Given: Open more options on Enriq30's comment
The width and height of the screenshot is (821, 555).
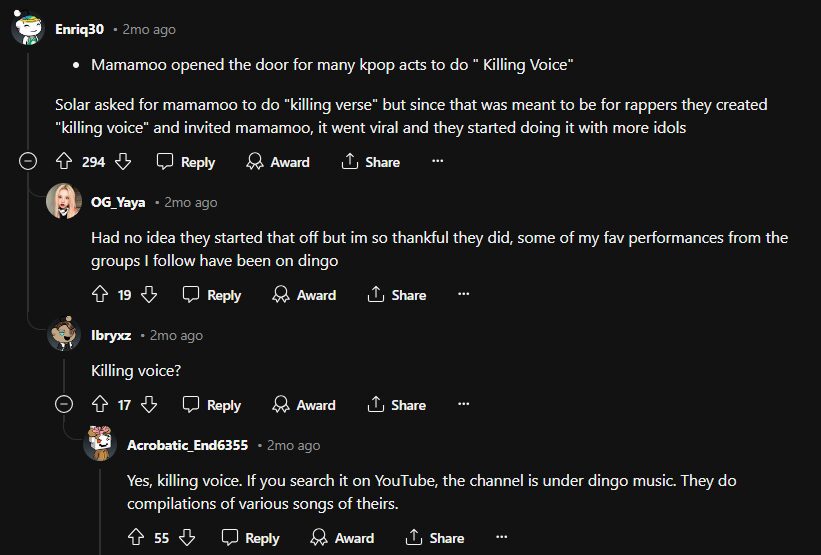Looking at the screenshot, I should (x=437, y=161).
